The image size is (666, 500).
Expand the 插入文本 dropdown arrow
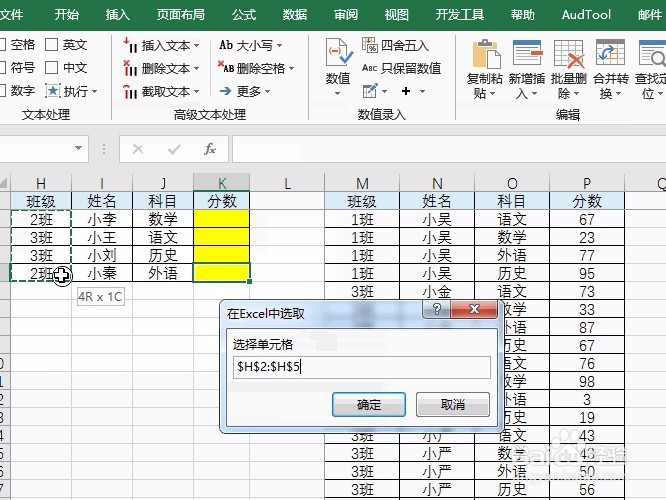pyautogui.click(x=196, y=45)
